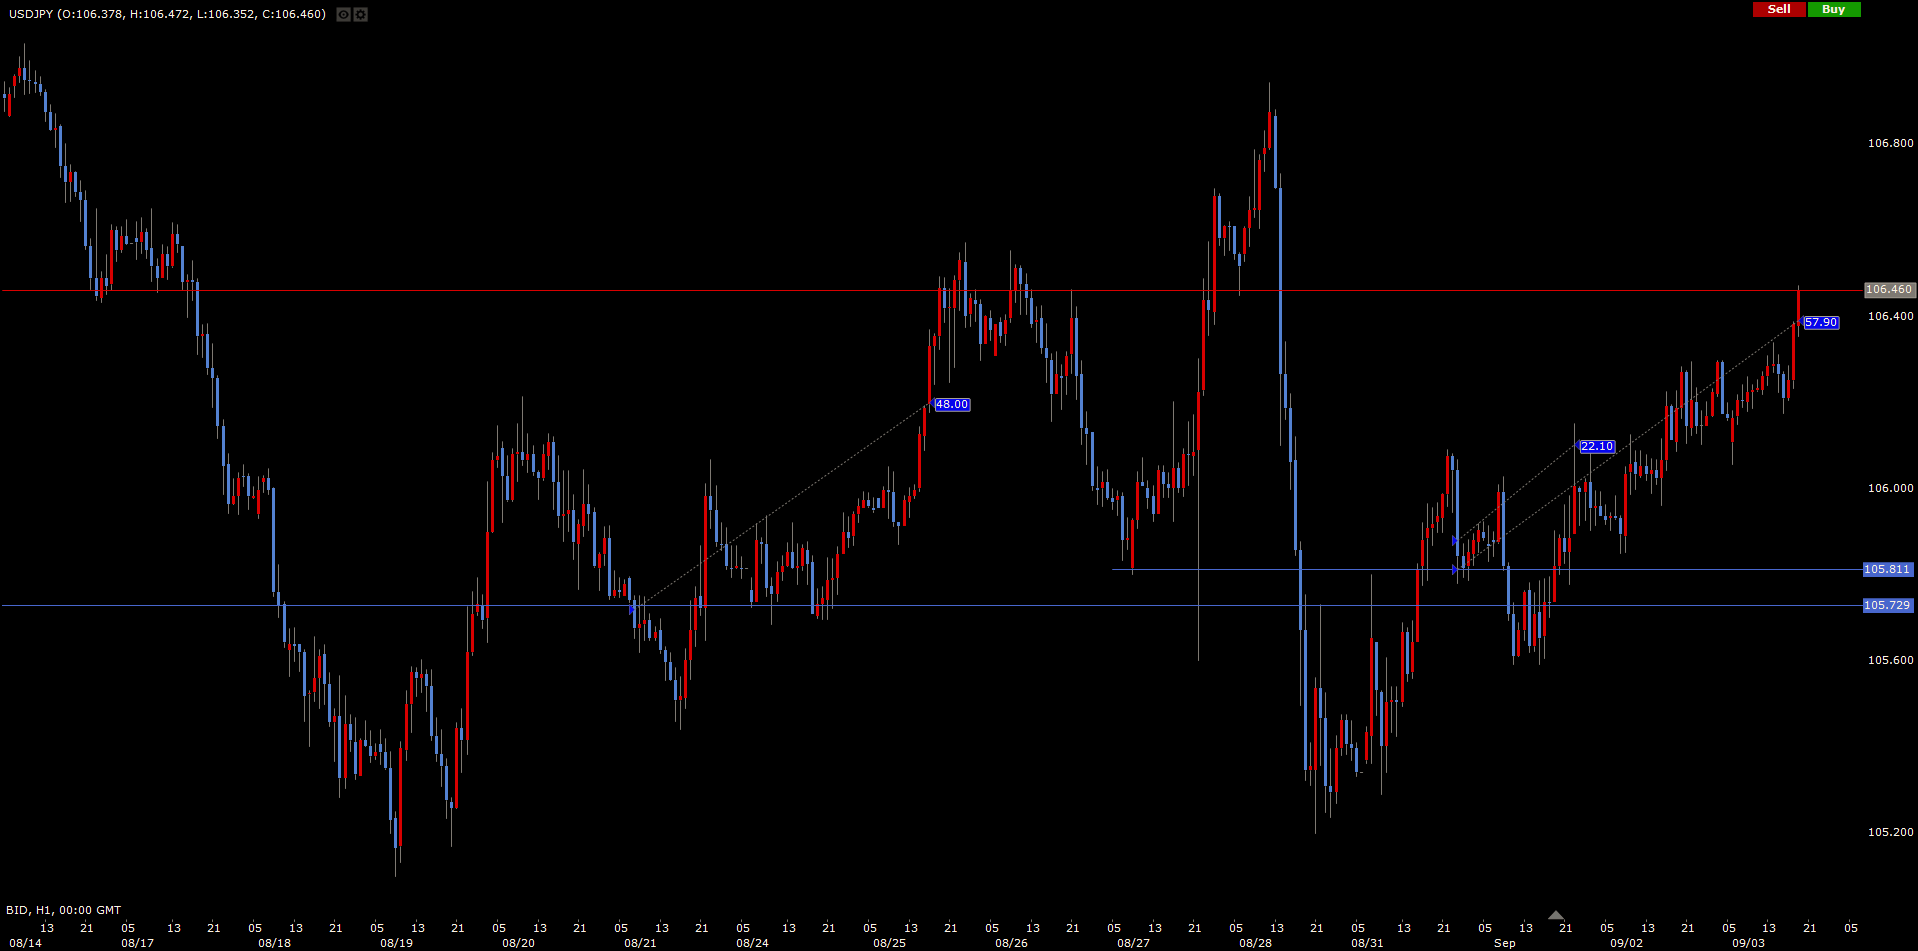Click the 106.800 price axis label
This screenshot has width=1918, height=951.
coord(1890,144)
